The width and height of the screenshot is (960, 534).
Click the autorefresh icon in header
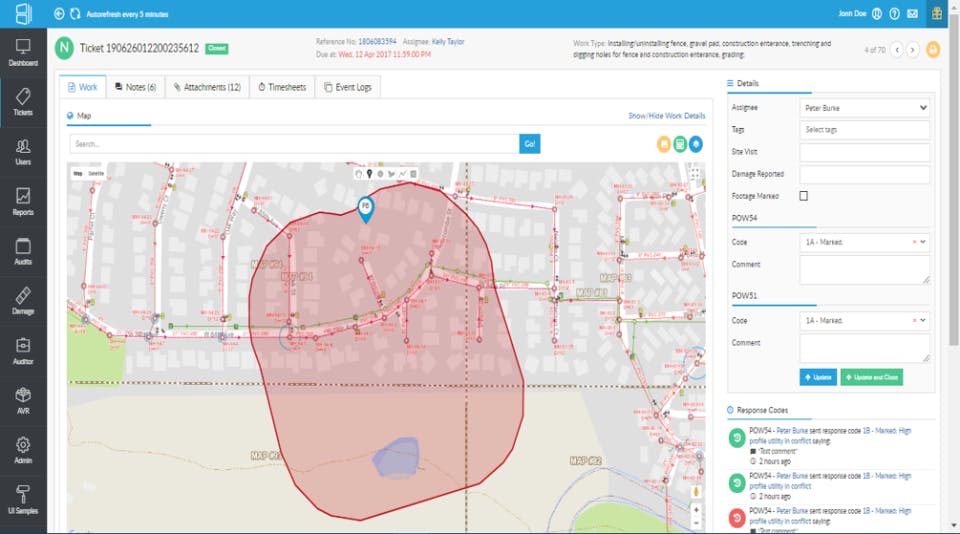pos(75,13)
